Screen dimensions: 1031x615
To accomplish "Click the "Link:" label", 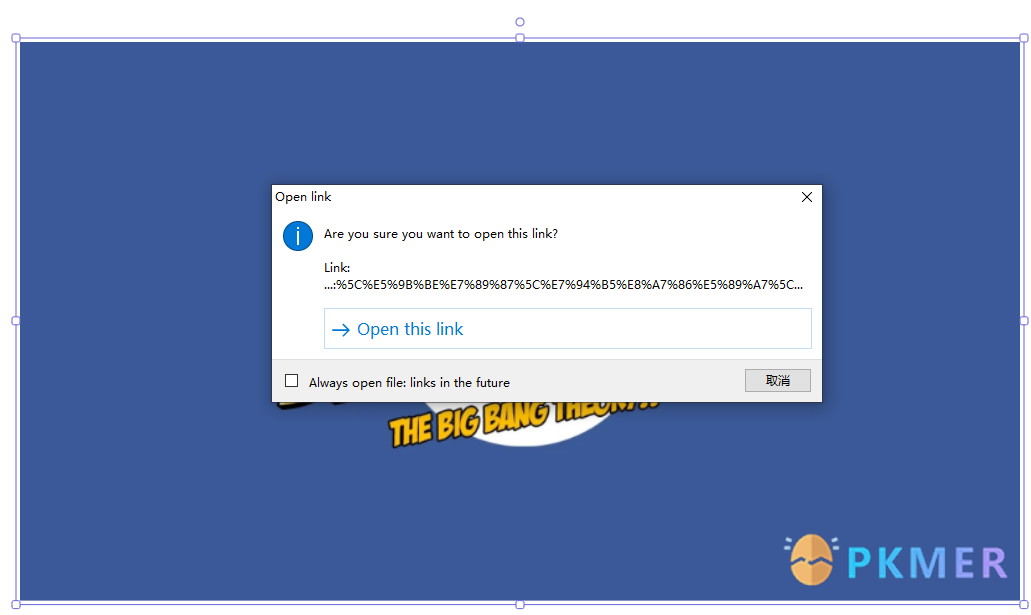I will click(337, 268).
